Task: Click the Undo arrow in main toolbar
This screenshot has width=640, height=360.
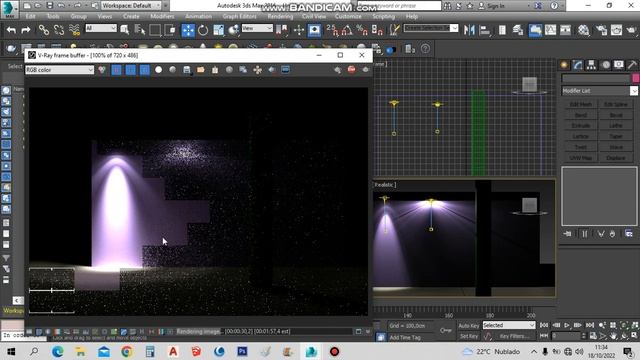Action: pos(11,30)
